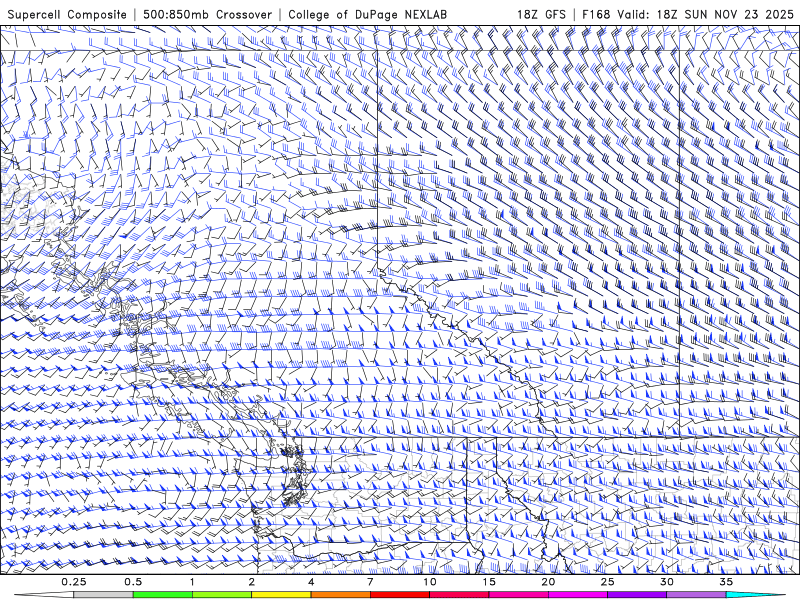The height and width of the screenshot is (600, 800).
Task: Select the orange 4–7 color segment
Action: [x=340, y=595]
